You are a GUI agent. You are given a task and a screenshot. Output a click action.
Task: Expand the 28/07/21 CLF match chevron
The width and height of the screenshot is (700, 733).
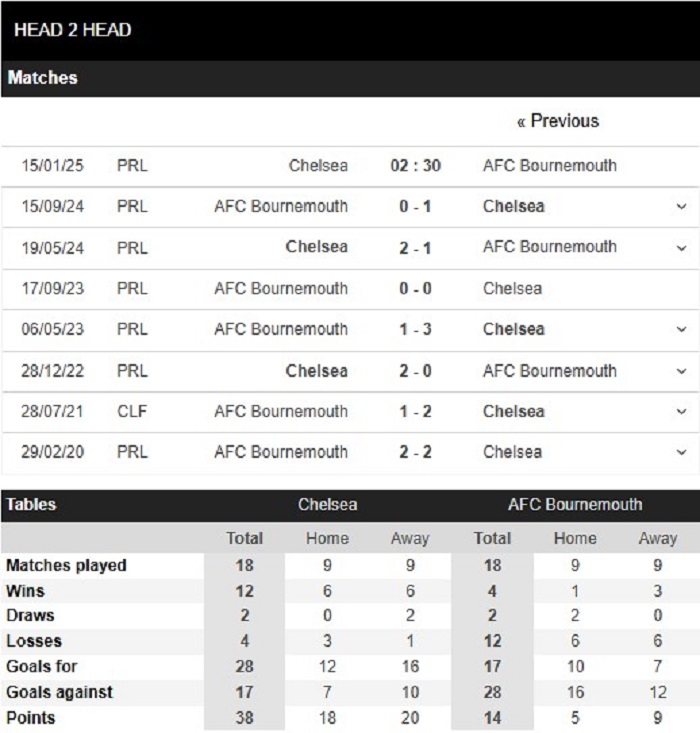click(681, 411)
